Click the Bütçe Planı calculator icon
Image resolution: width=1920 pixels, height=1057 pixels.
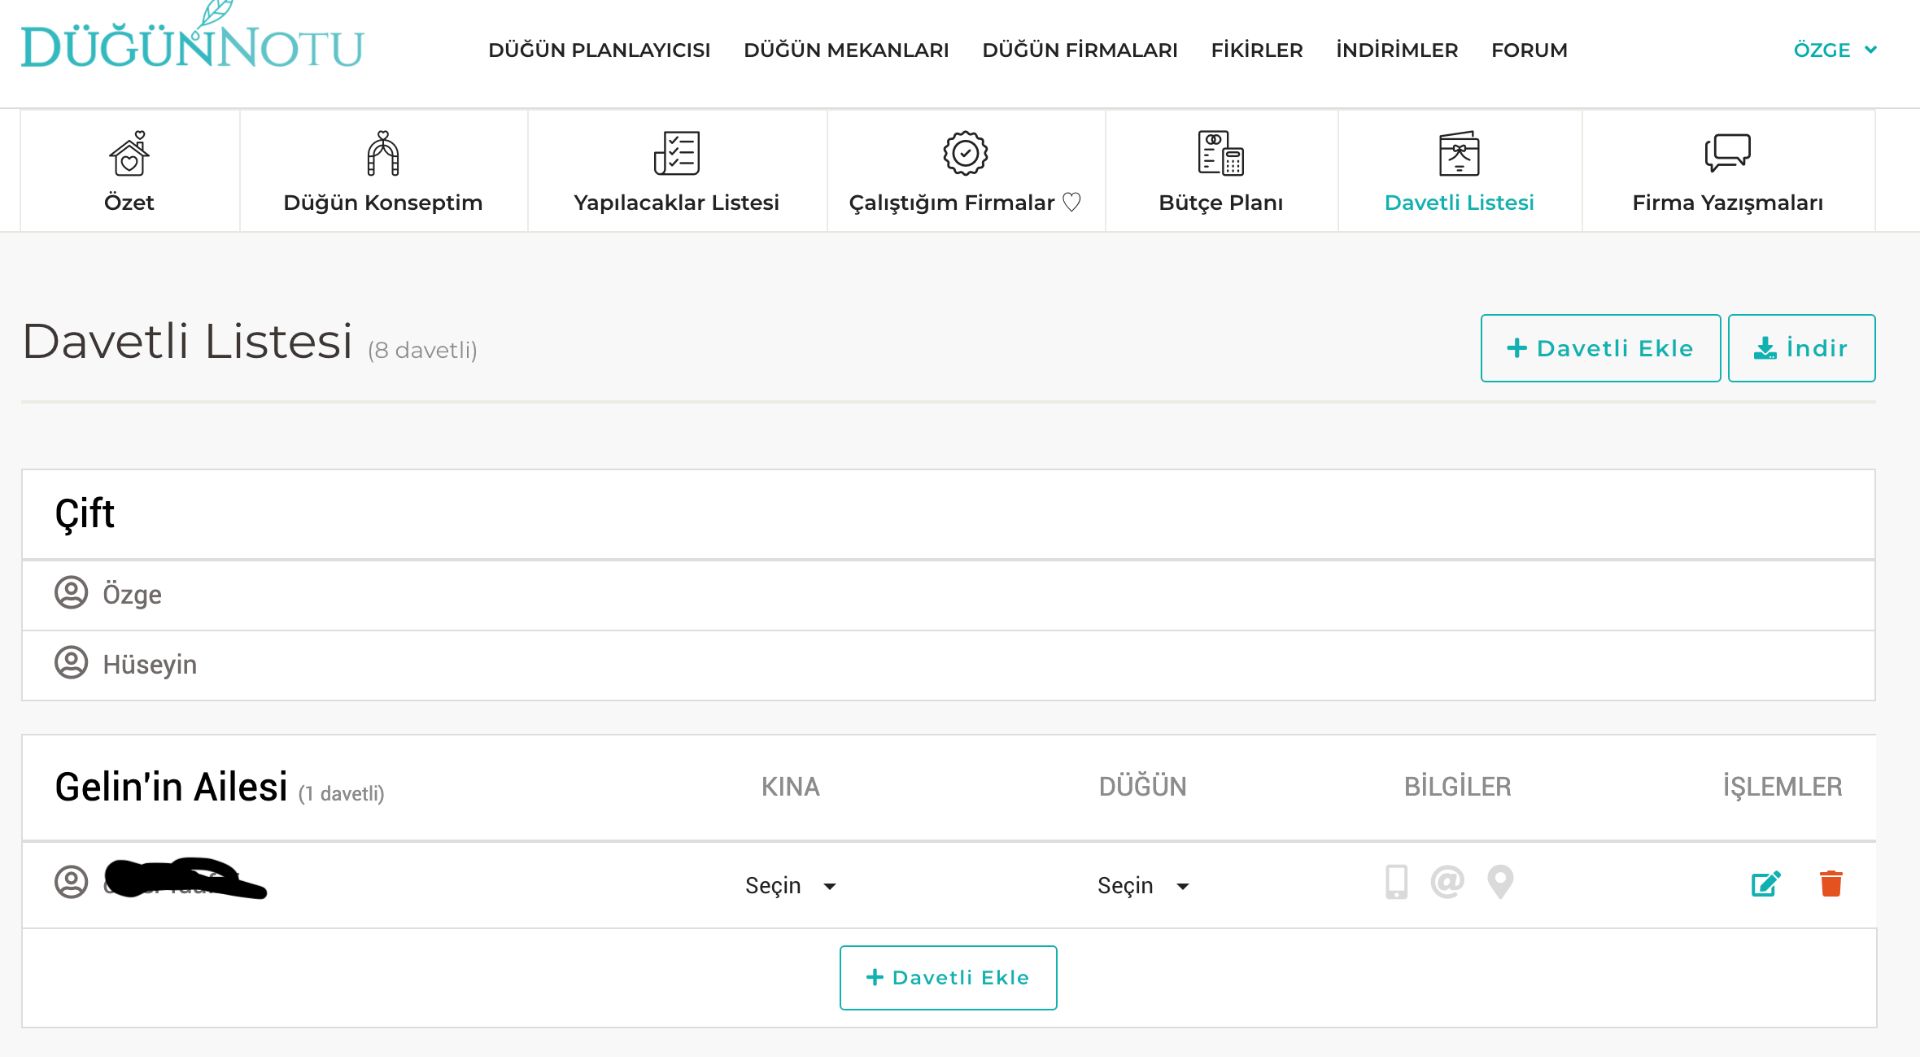click(1220, 154)
